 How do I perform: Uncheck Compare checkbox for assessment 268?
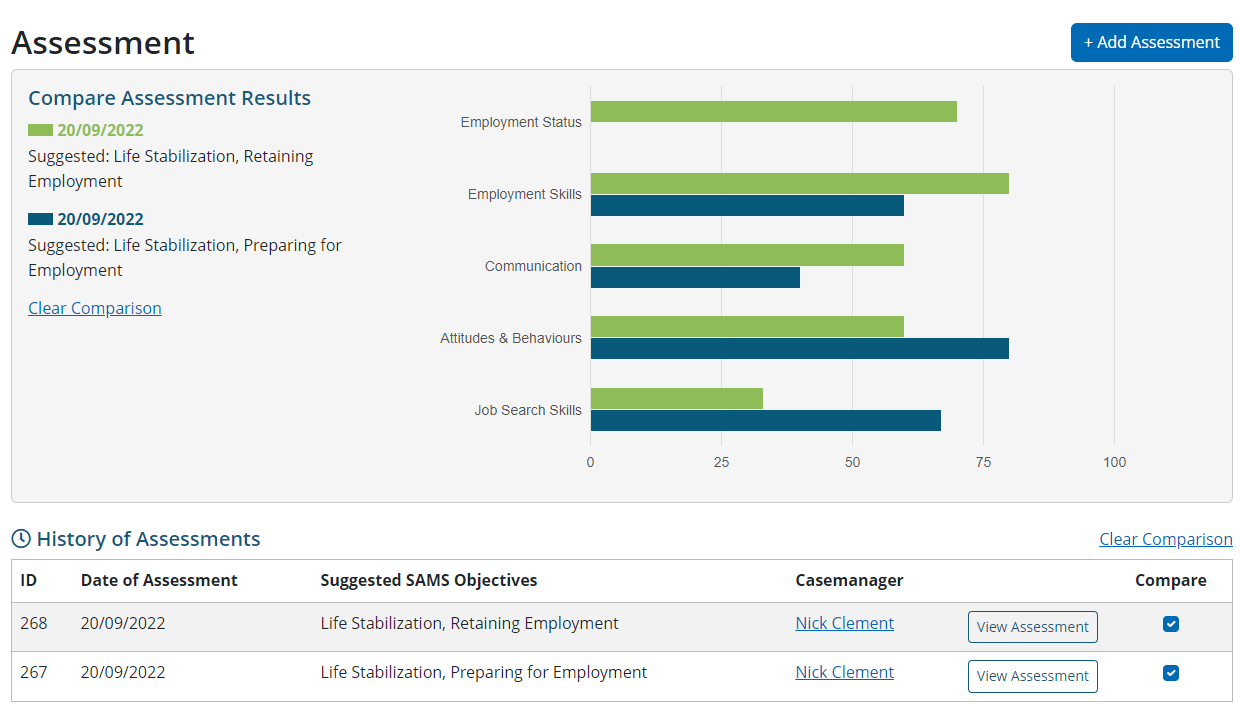(x=1171, y=624)
